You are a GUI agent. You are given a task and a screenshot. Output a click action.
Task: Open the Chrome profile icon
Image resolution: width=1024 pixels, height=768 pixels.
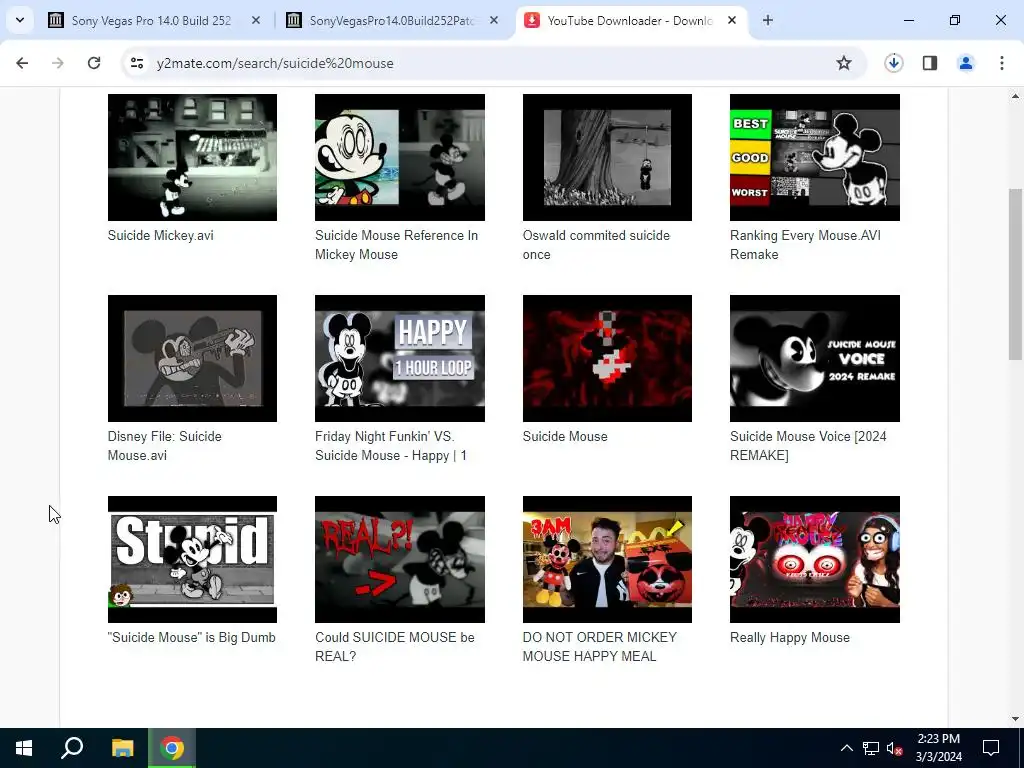pos(966,63)
